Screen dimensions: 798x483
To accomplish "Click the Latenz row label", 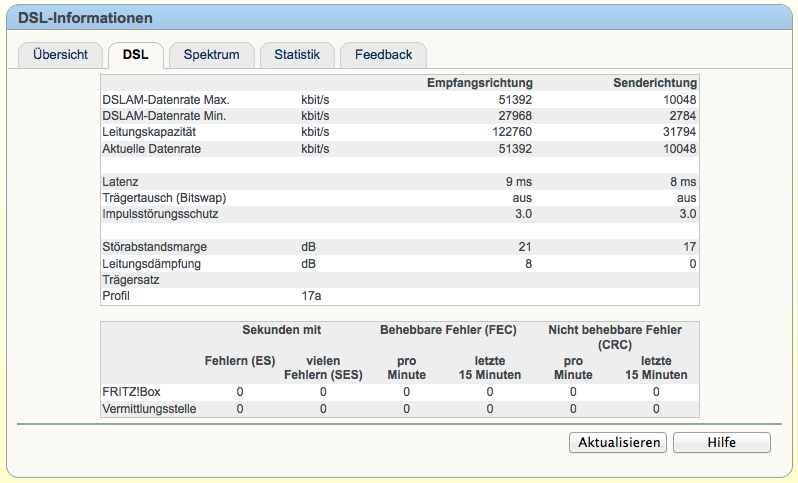I will point(120,182).
